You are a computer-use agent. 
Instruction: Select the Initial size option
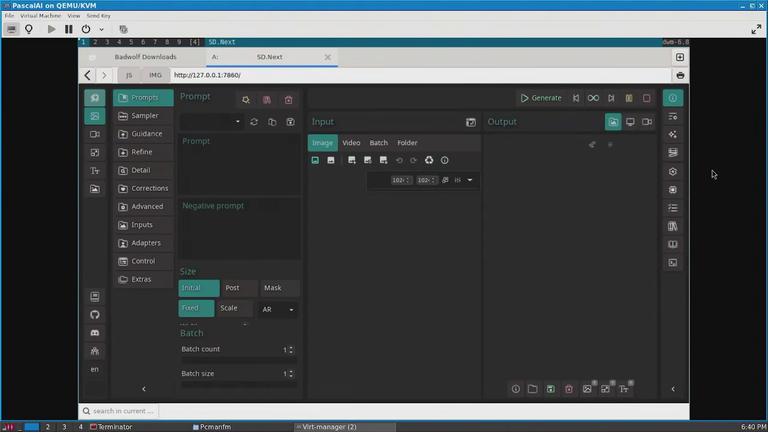[x=199, y=288]
